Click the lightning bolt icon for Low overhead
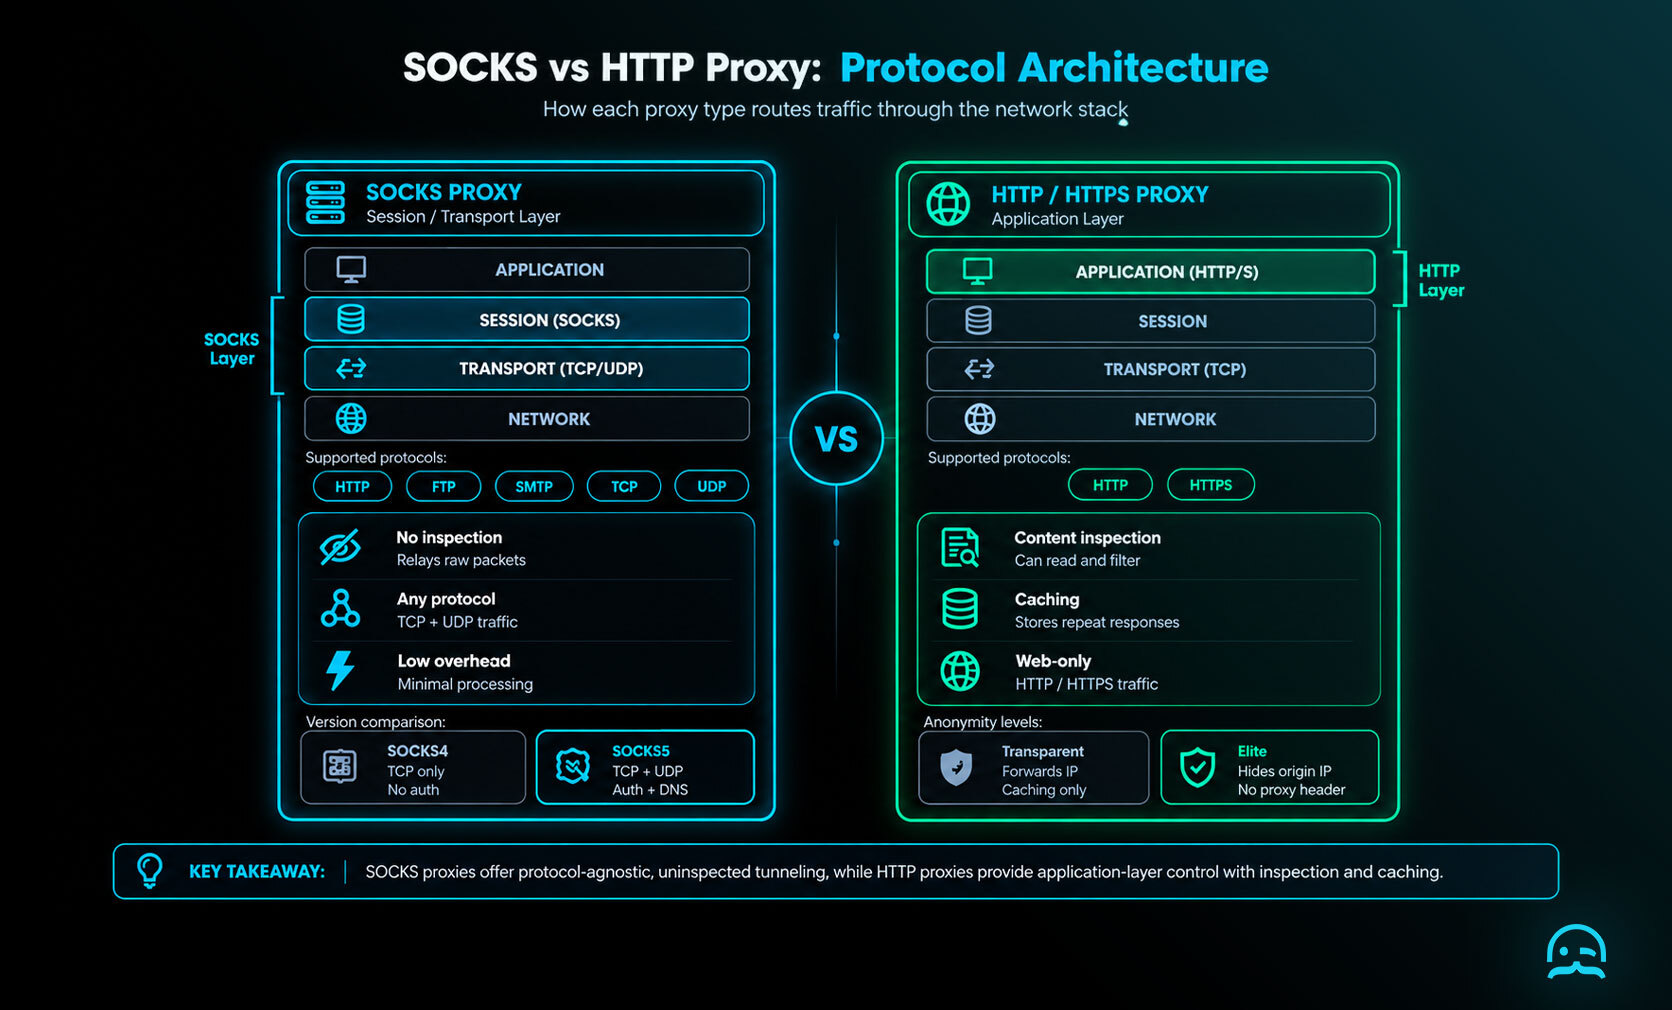 (x=340, y=670)
